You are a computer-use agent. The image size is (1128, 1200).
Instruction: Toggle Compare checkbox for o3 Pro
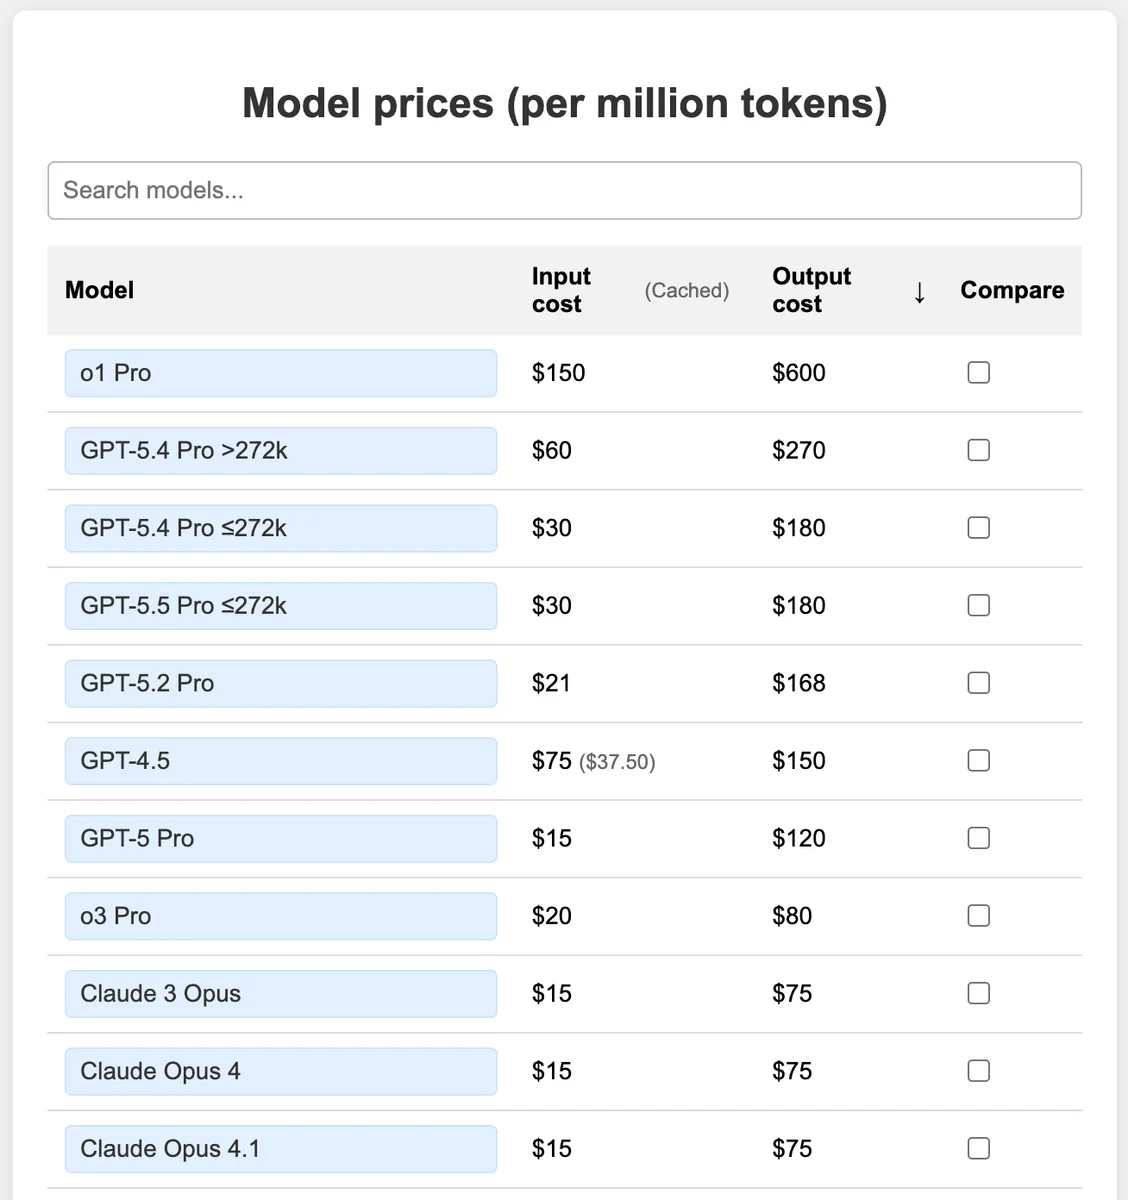pos(979,916)
